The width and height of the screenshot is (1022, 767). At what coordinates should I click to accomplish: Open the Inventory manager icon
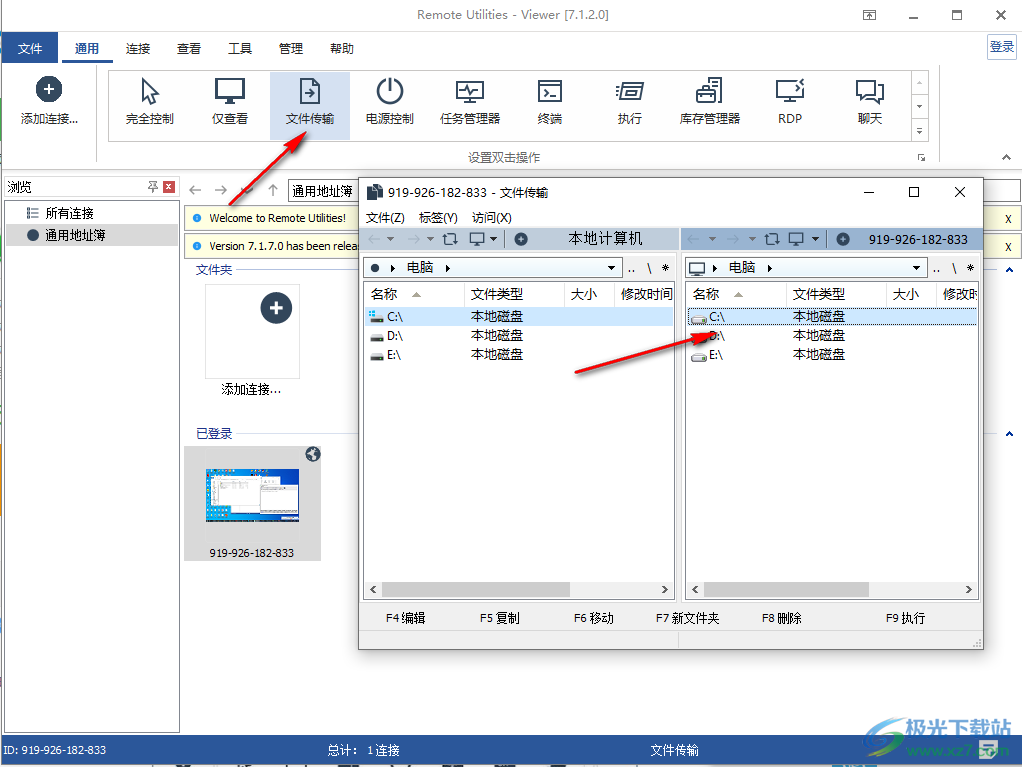(709, 91)
